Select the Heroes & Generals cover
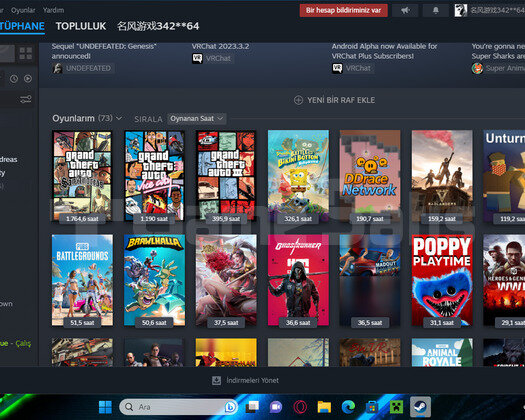Image resolution: width=525 pixels, height=420 pixels. 504,280
